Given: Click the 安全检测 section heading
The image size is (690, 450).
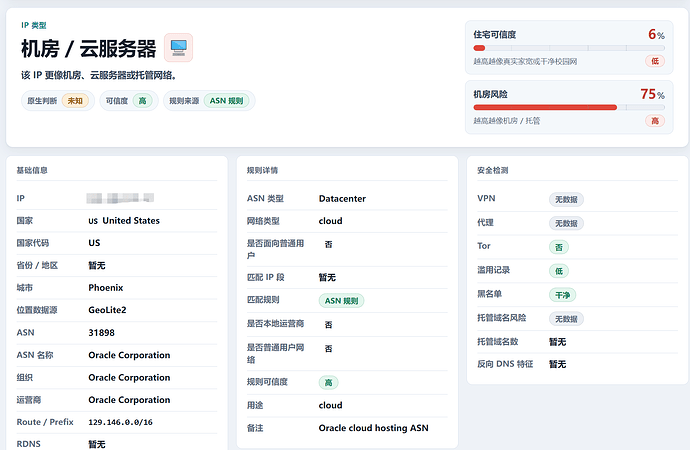Looking at the screenshot, I should tap(493, 170).
